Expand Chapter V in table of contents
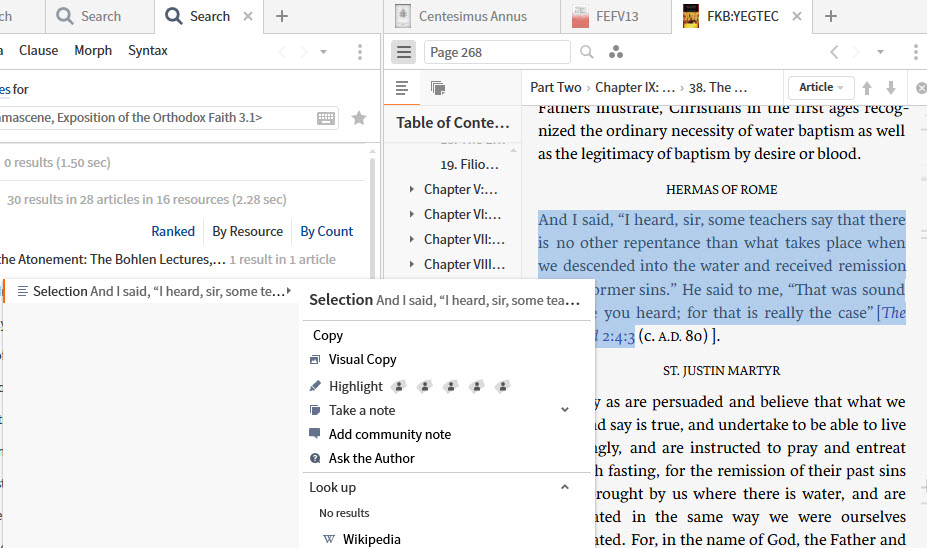 411,189
